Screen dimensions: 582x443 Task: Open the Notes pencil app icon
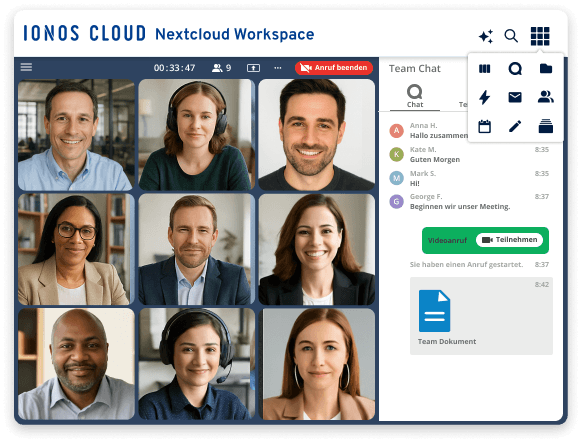tap(515, 126)
